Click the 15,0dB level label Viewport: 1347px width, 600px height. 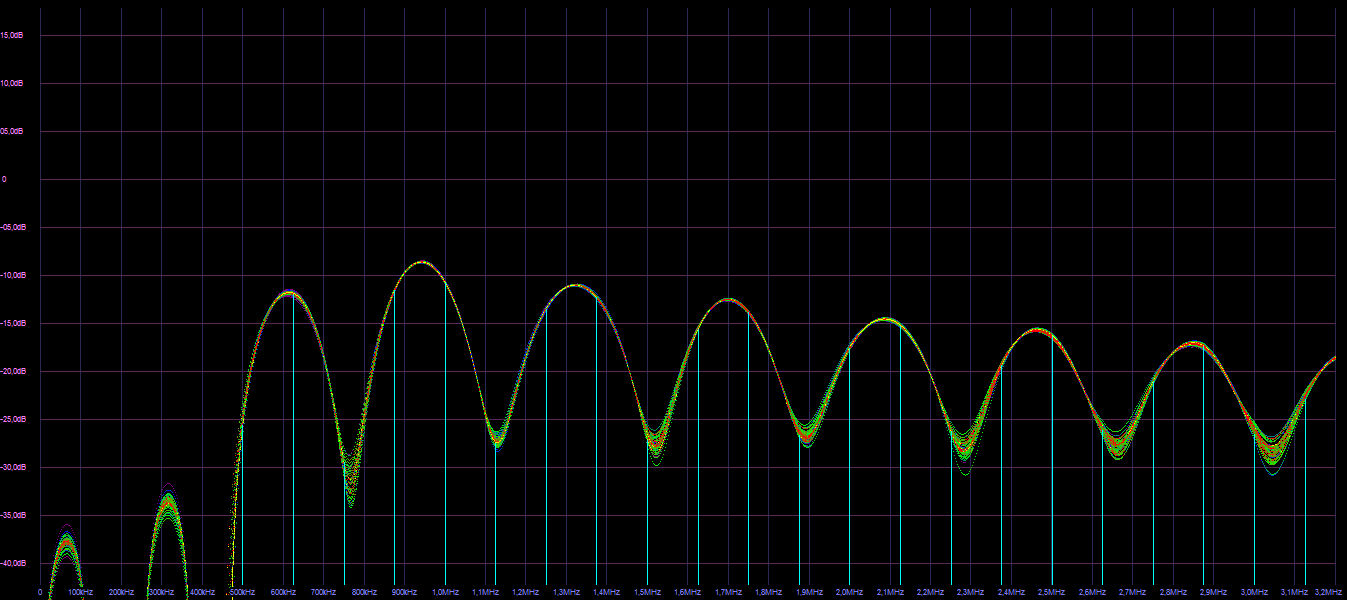tap(12, 35)
